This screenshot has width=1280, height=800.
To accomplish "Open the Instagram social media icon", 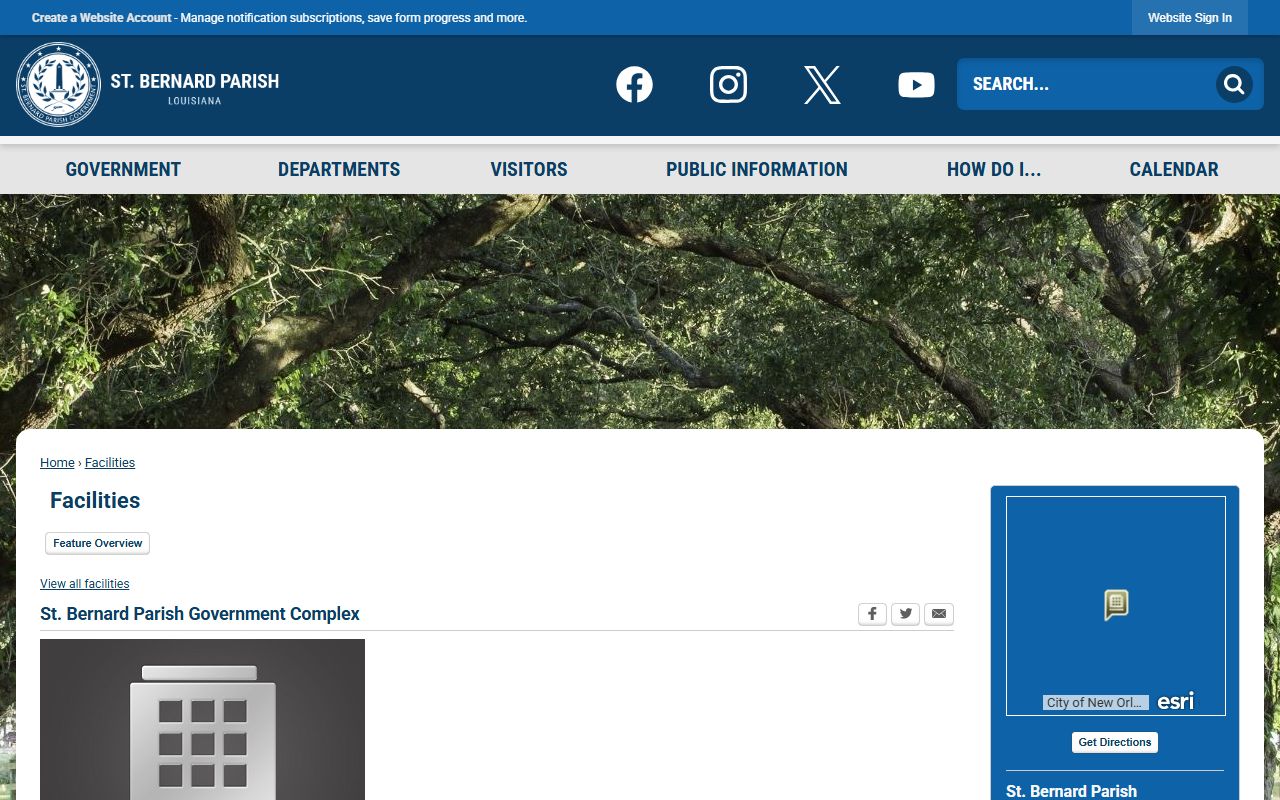I will click(x=728, y=85).
